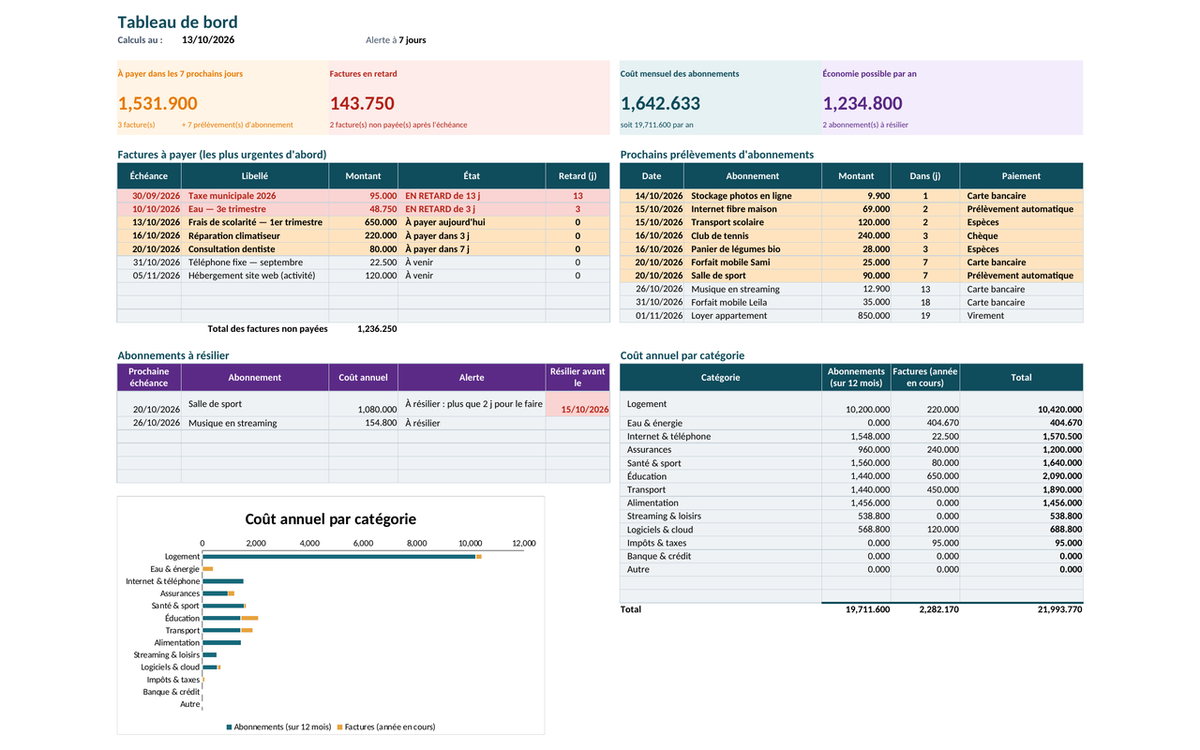Click the alert threshold '7 jours' value
Image resolution: width=1200 pixels, height=750 pixels.
[412, 40]
